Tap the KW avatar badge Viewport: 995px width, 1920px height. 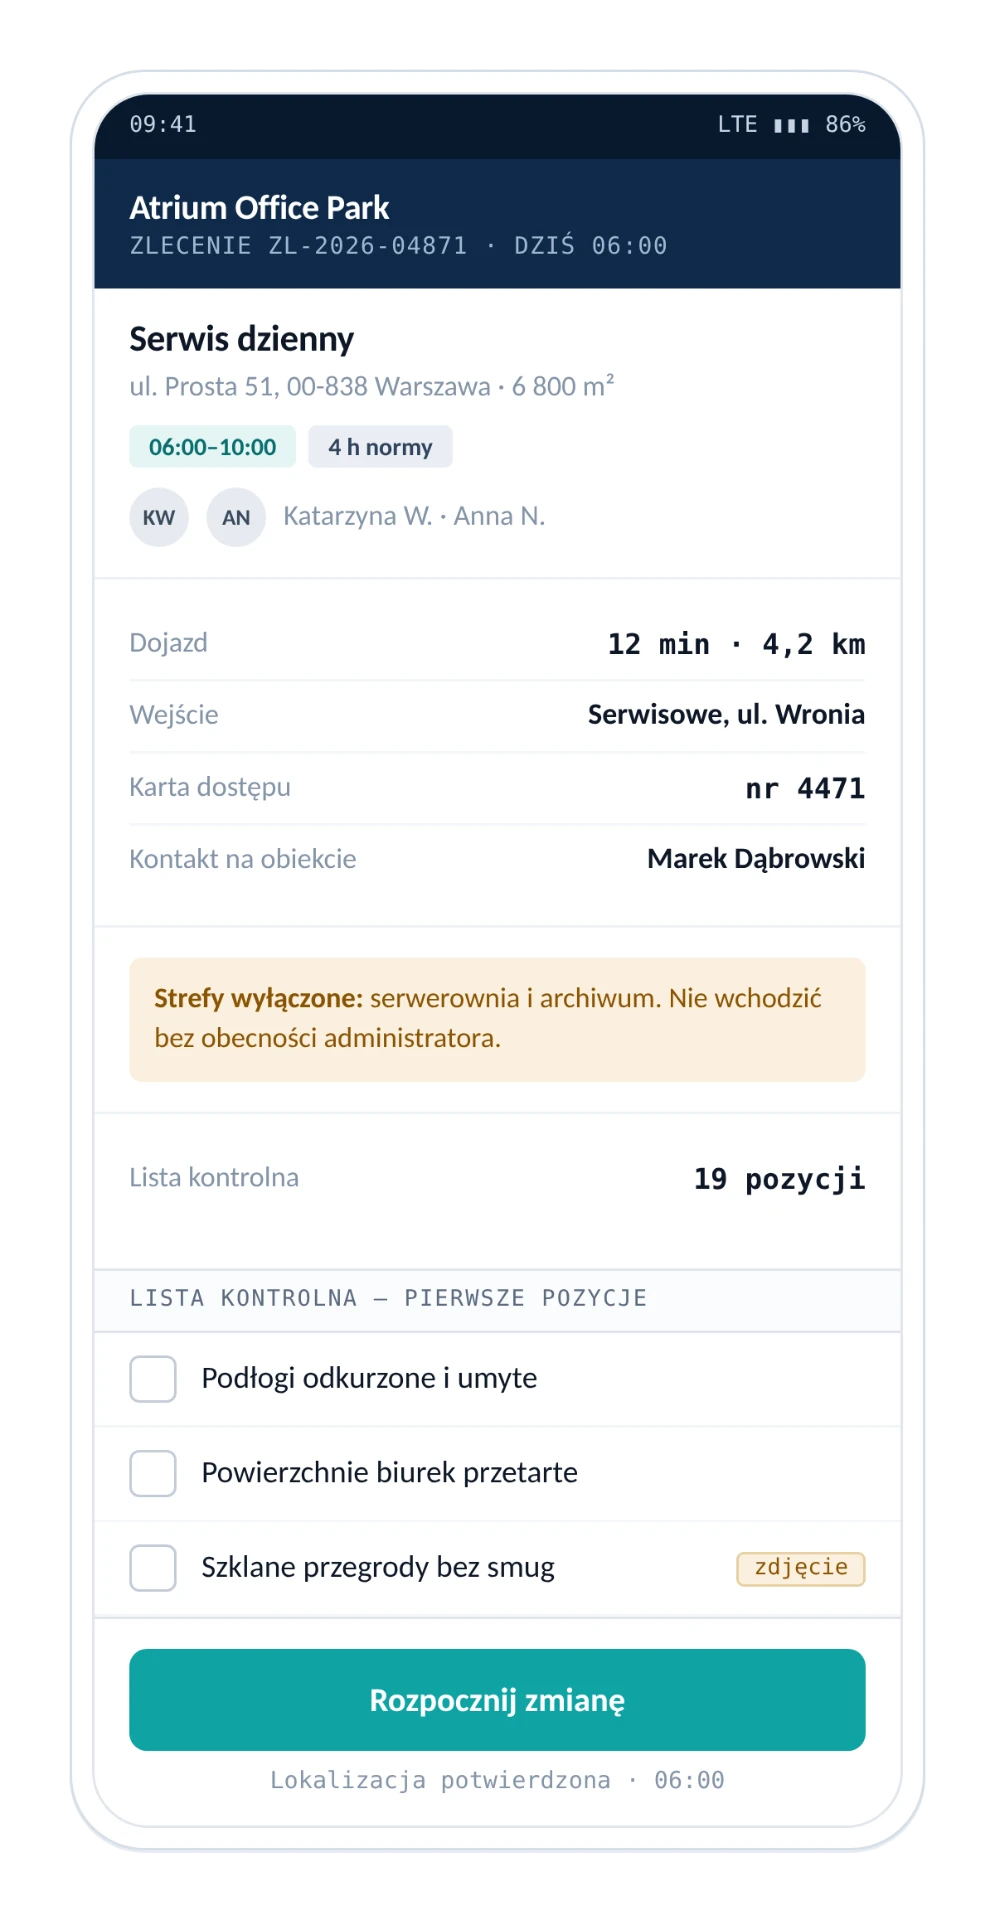(x=159, y=517)
